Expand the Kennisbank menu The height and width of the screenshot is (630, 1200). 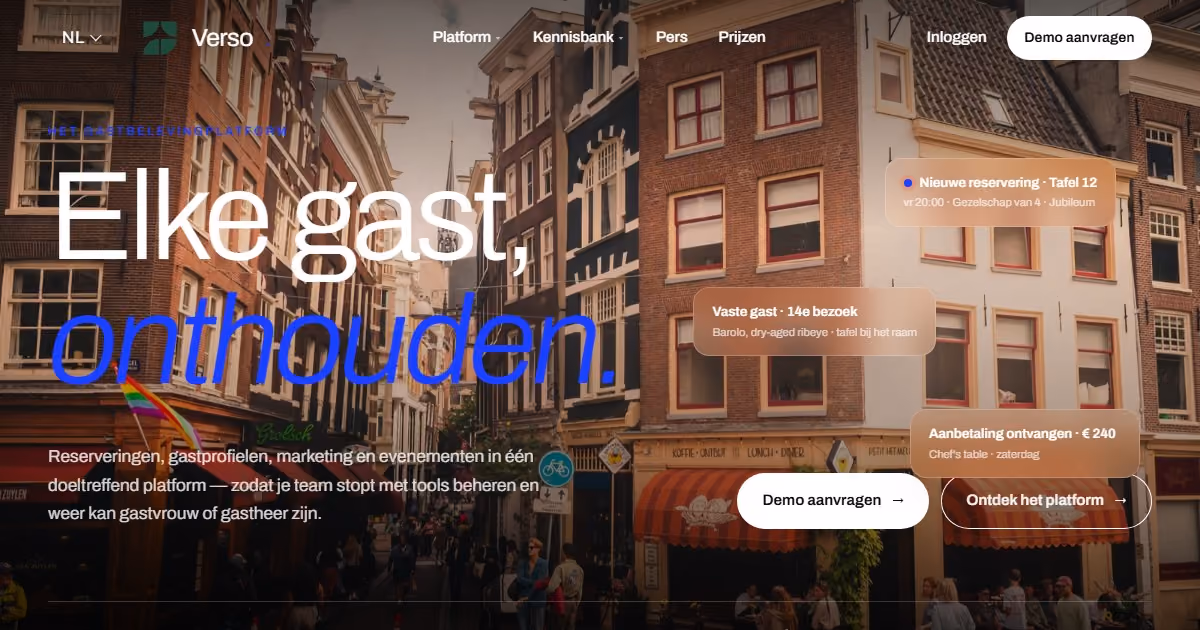578,37
